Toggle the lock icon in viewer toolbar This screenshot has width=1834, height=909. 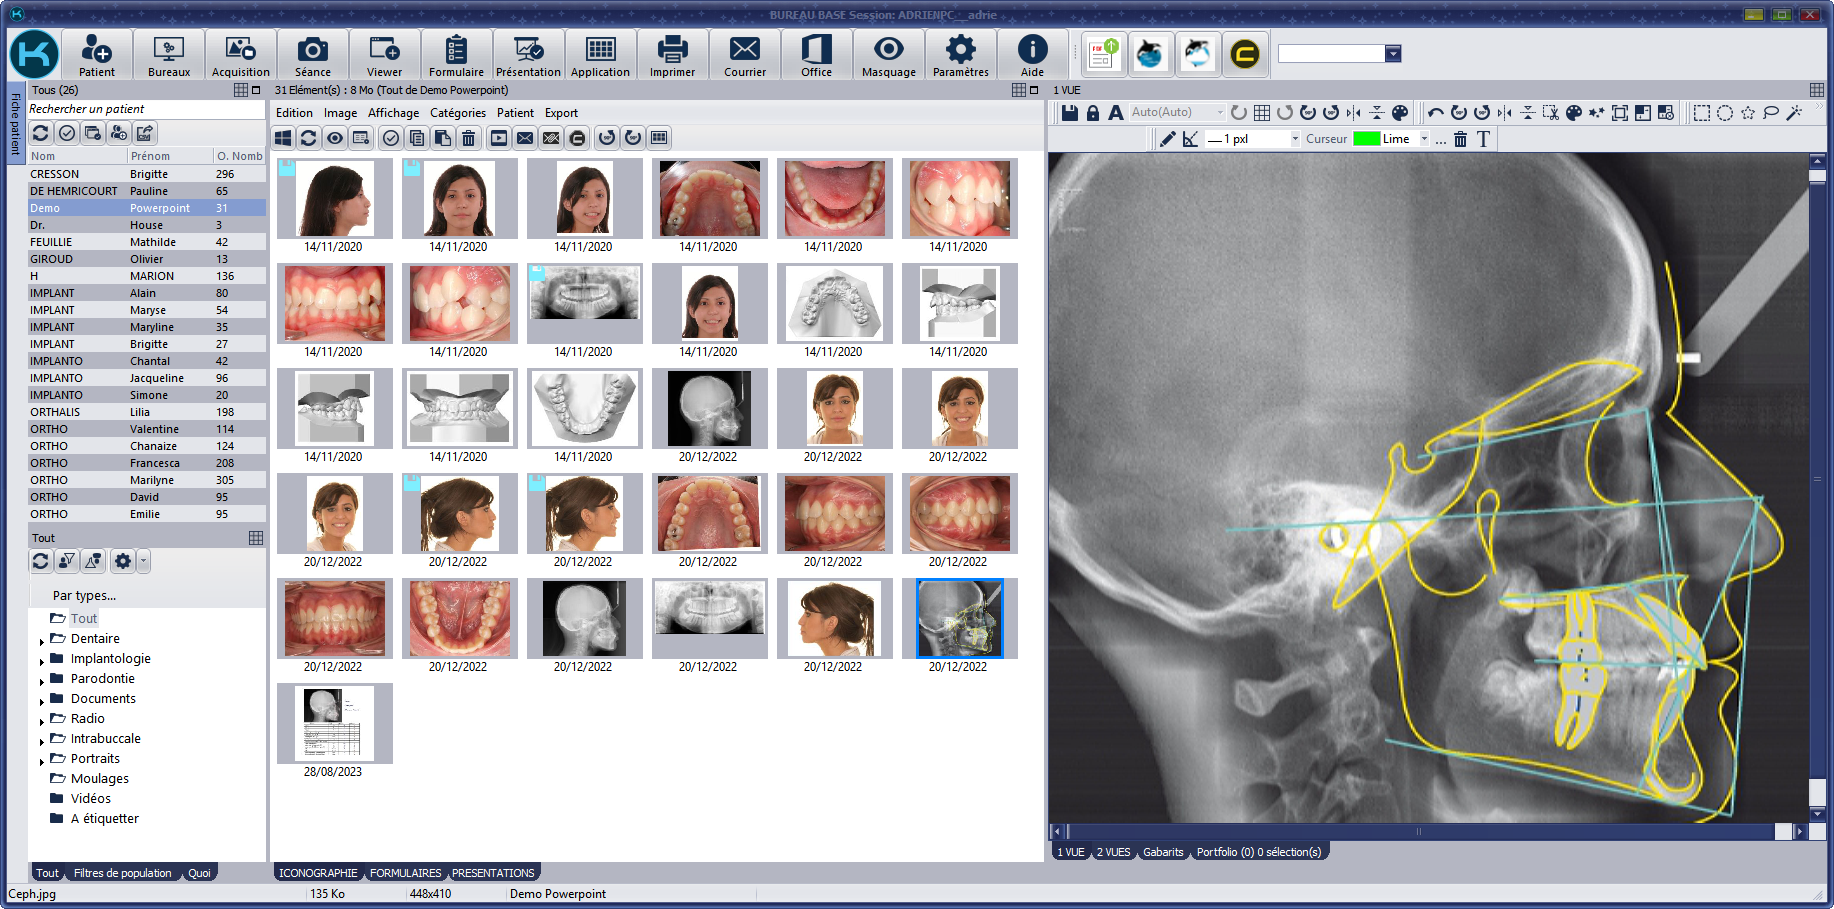[x=1093, y=113]
